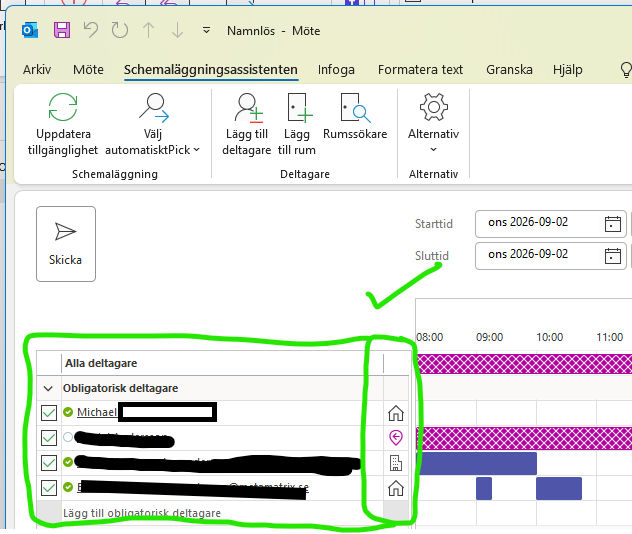Select the Schemaläggningsassistenten tab

tap(211, 70)
